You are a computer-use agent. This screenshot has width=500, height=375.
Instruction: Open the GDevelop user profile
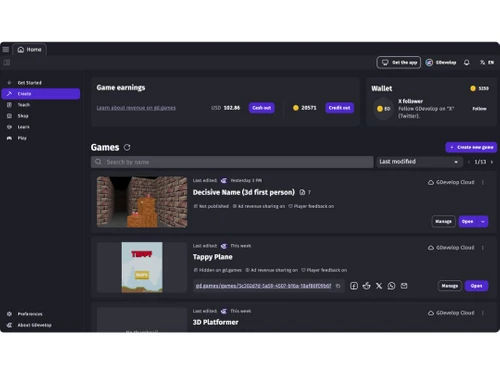441,62
